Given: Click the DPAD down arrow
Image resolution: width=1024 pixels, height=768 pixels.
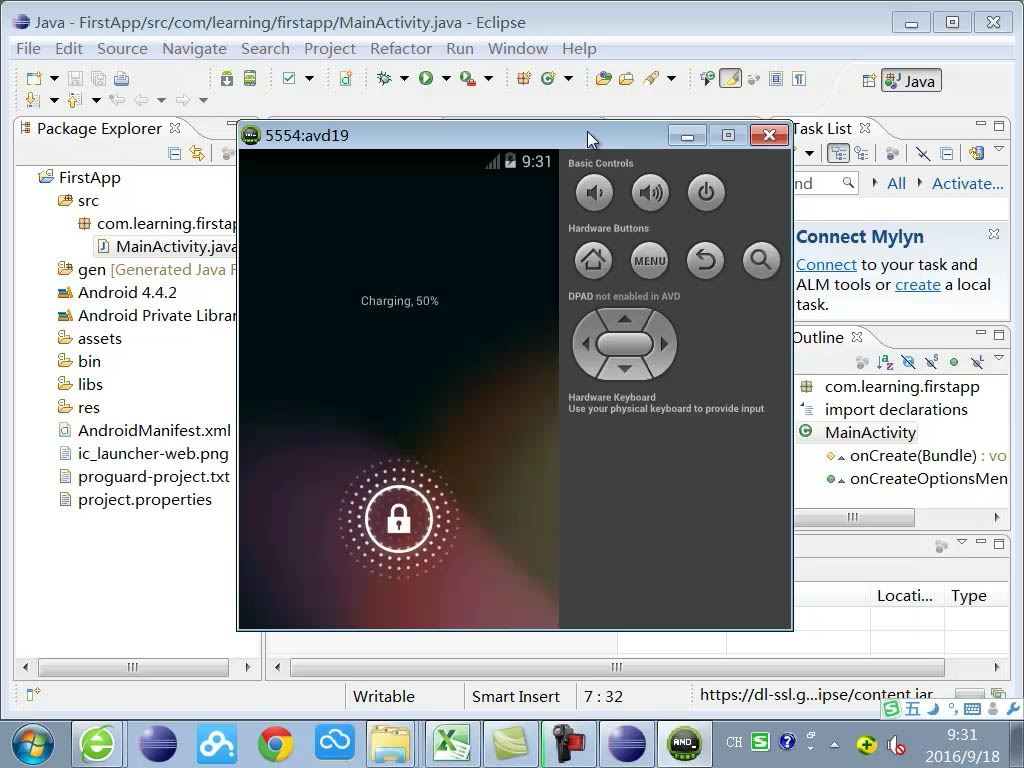Looking at the screenshot, I should pos(625,369).
